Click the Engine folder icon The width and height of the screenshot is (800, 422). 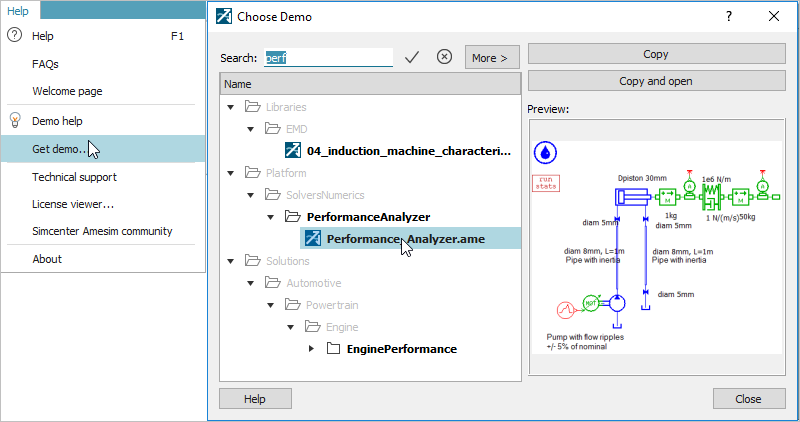[312, 326]
